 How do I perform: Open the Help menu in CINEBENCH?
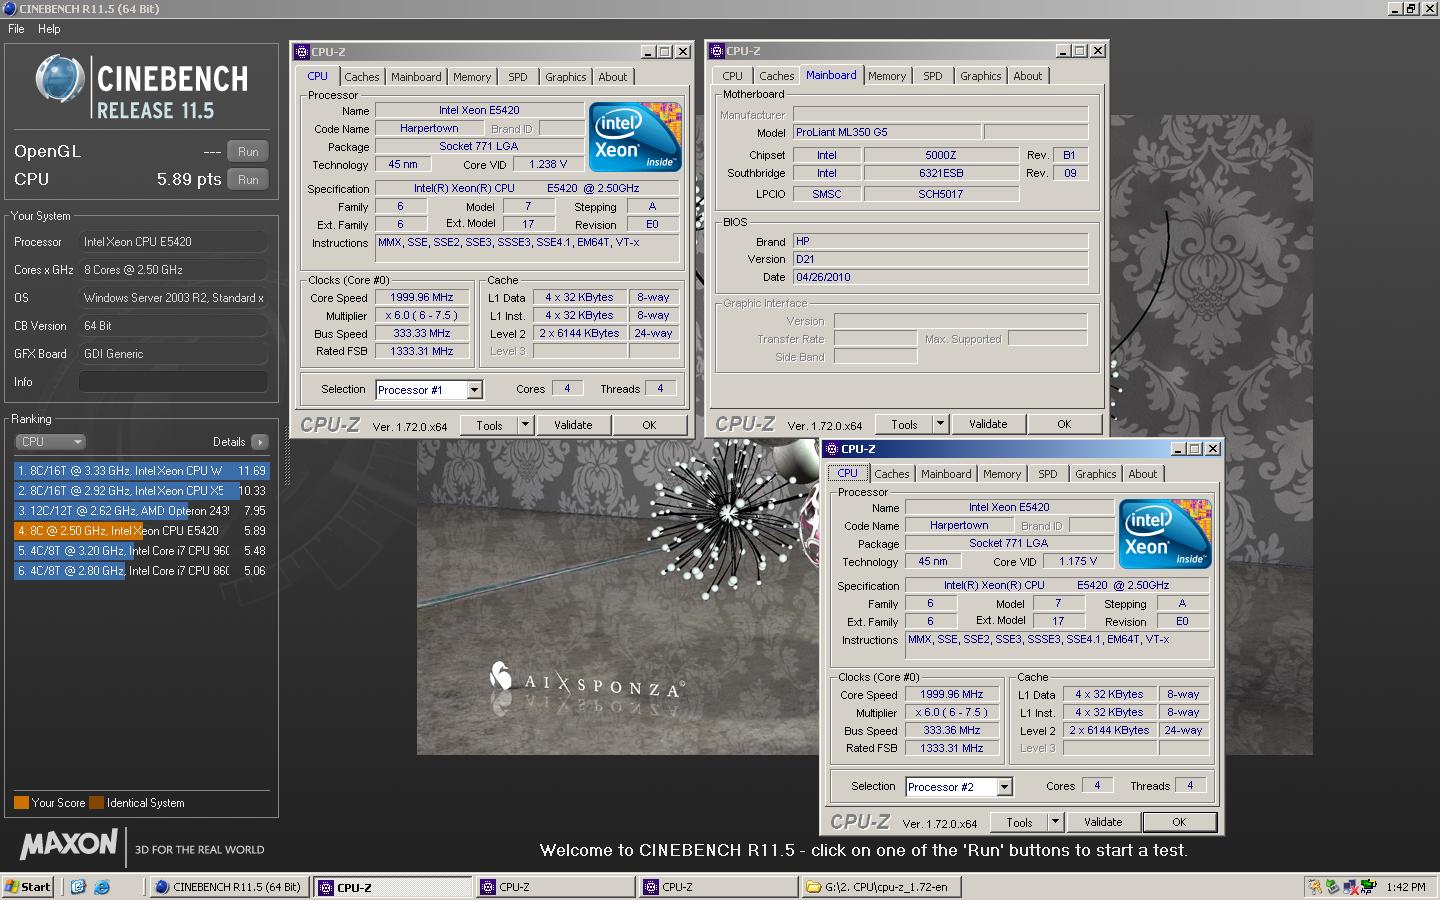click(x=49, y=29)
